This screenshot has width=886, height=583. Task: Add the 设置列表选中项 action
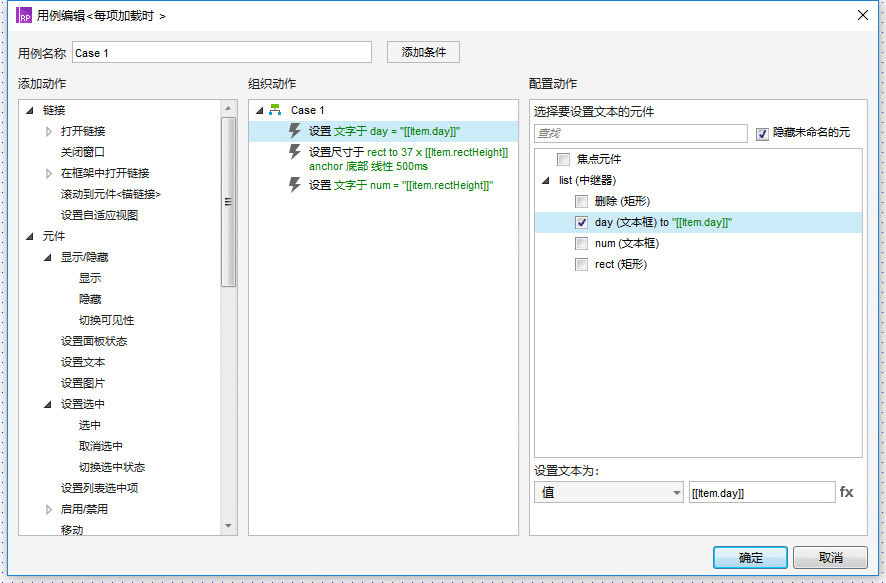click(x=99, y=488)
